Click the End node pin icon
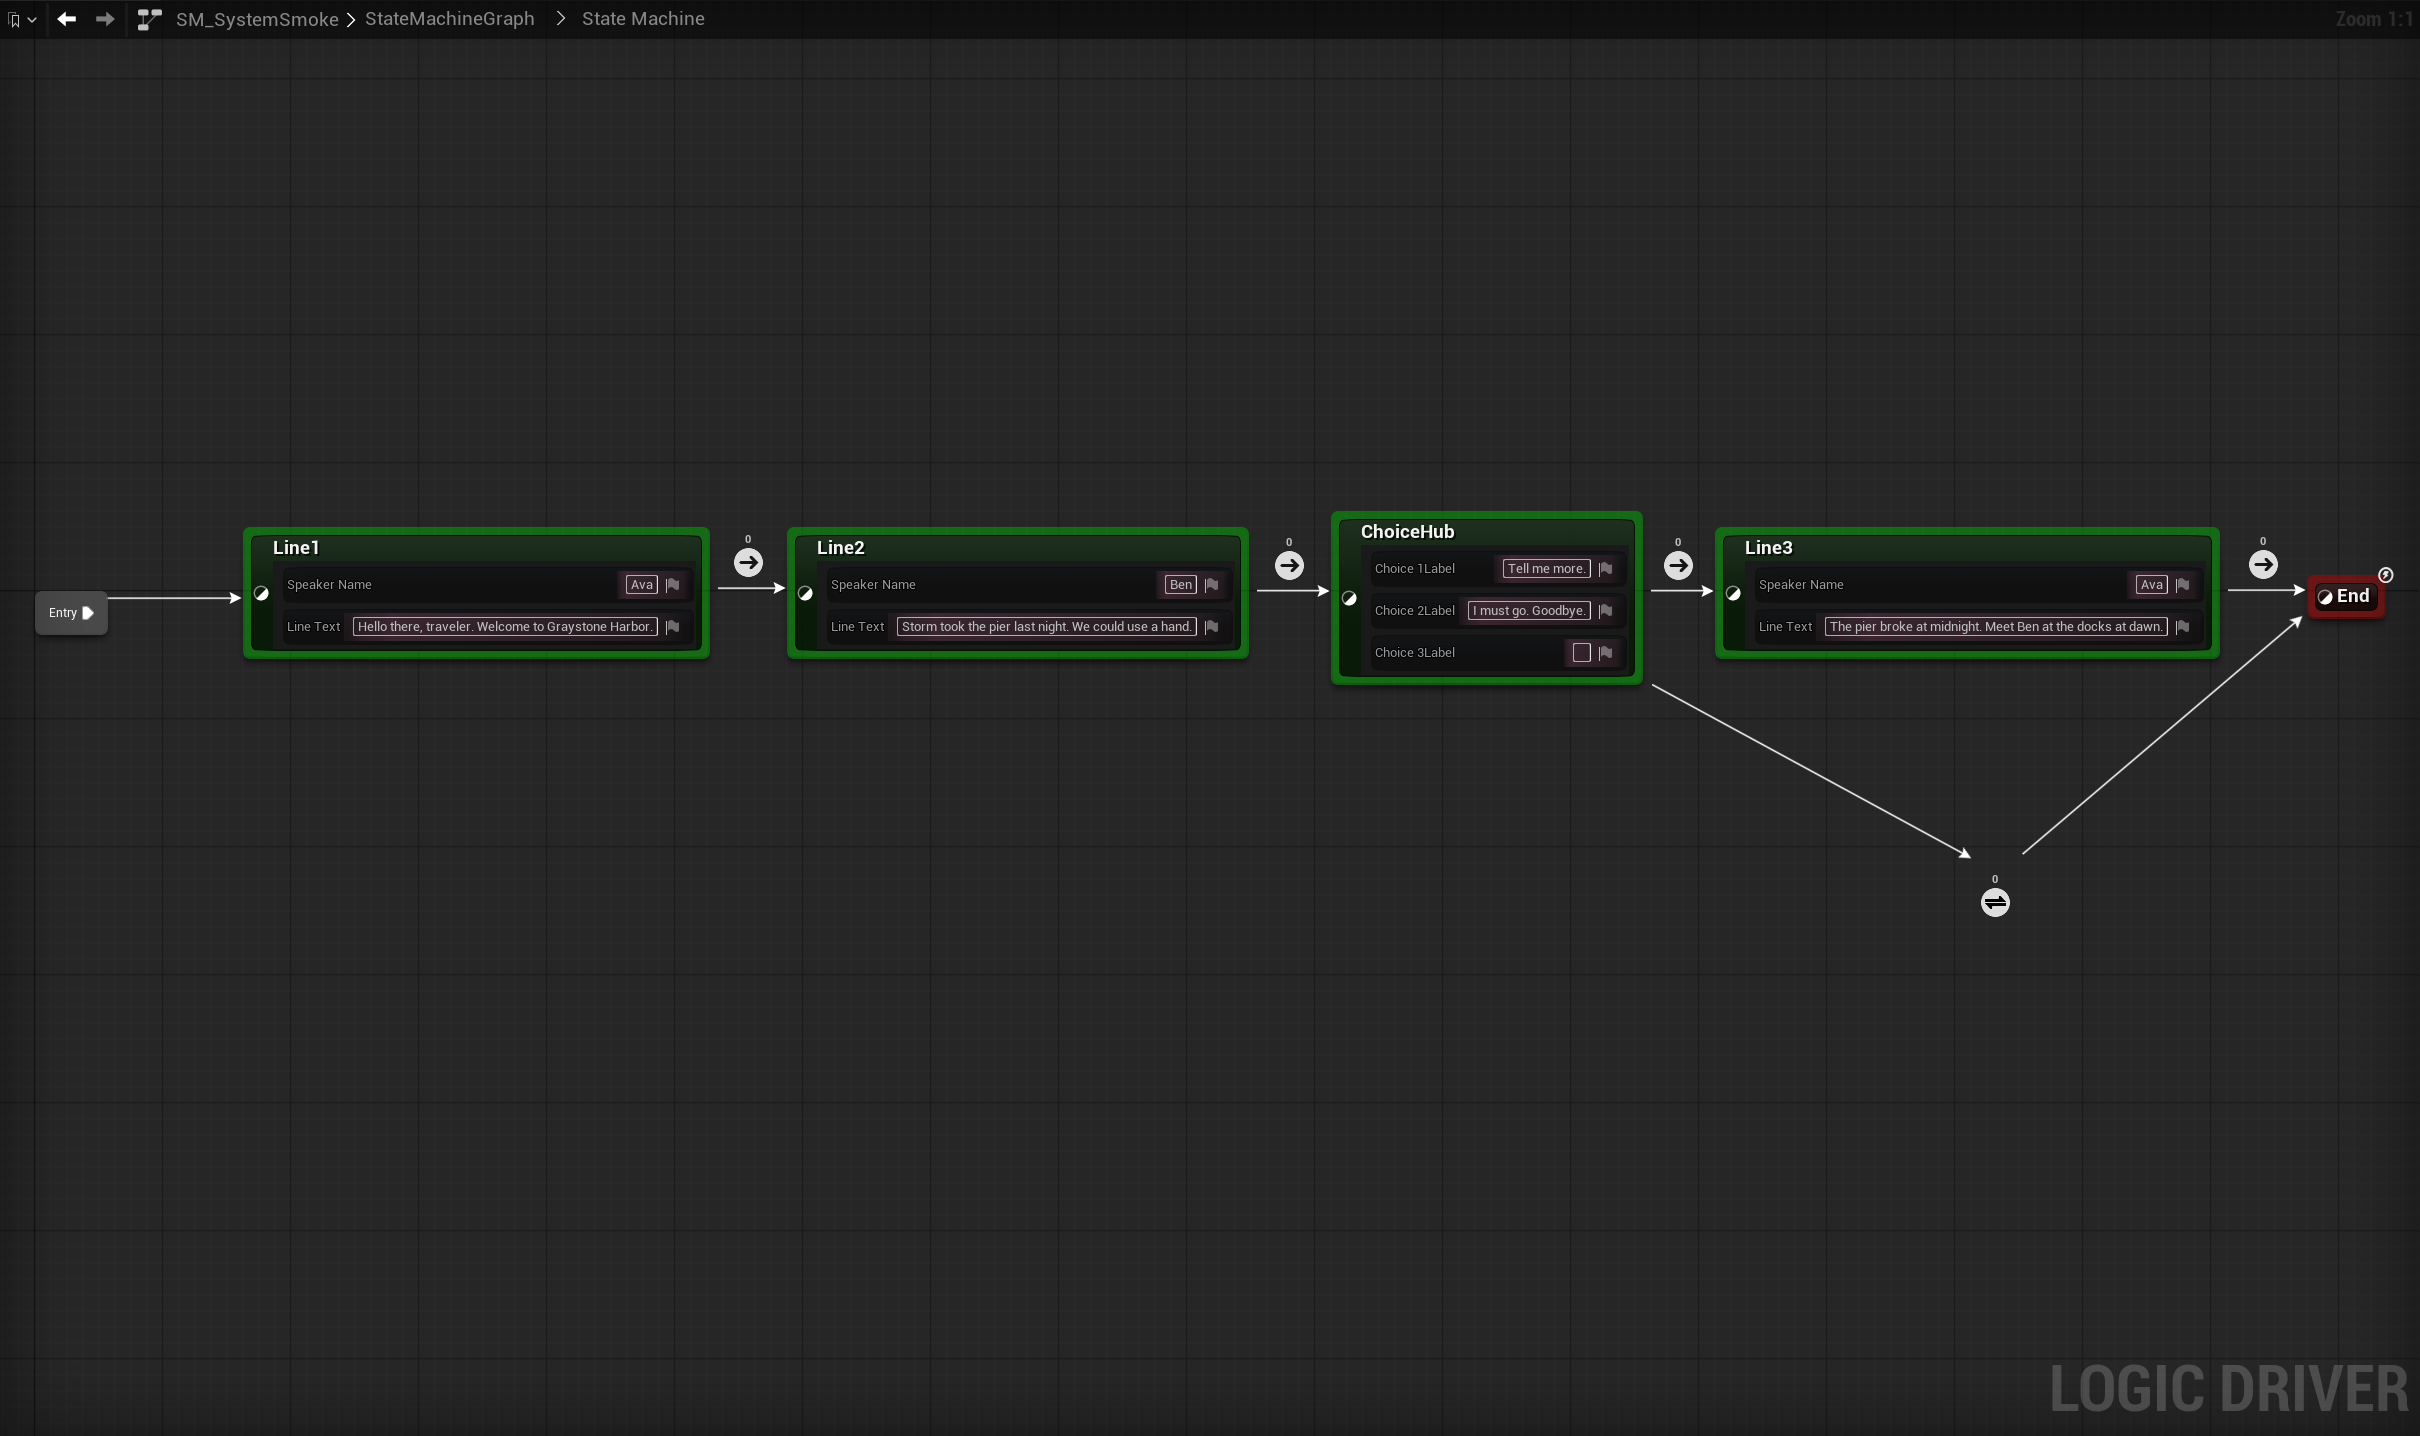 coord(2326,598)
